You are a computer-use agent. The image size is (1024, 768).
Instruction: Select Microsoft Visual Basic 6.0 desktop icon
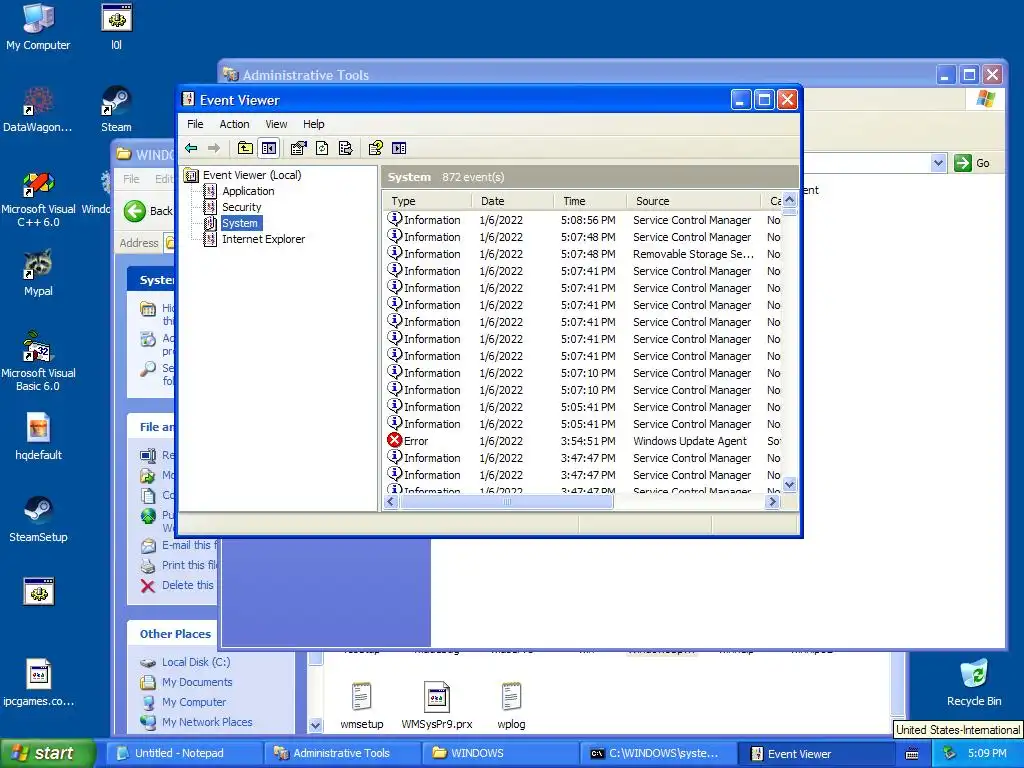click(38, 362)
